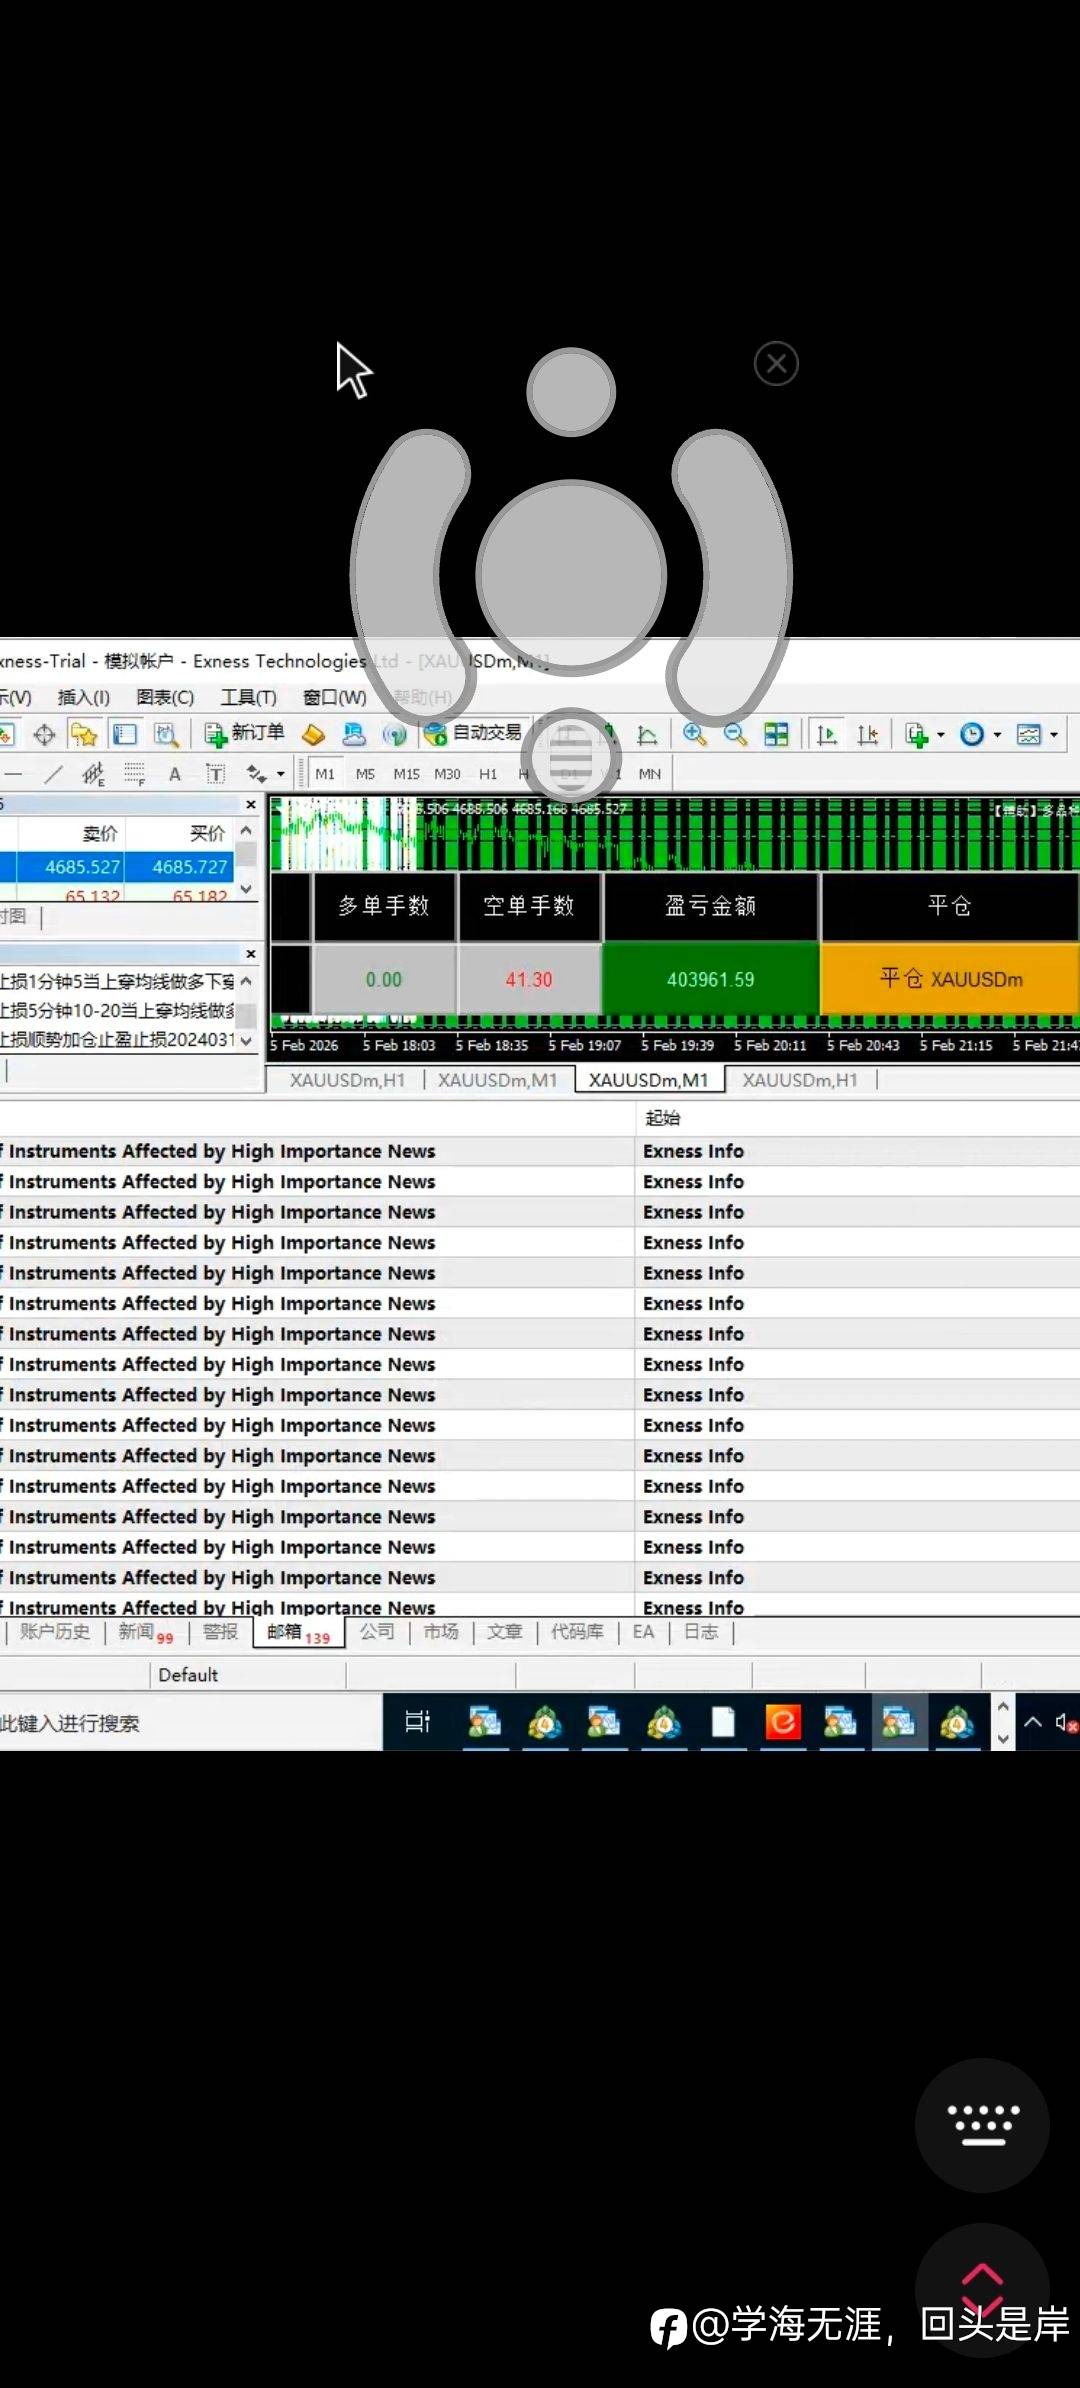1080x2388 pixels.
Task: Open the red browser icon in taskbar
Action: click(x=782, y=1721)
